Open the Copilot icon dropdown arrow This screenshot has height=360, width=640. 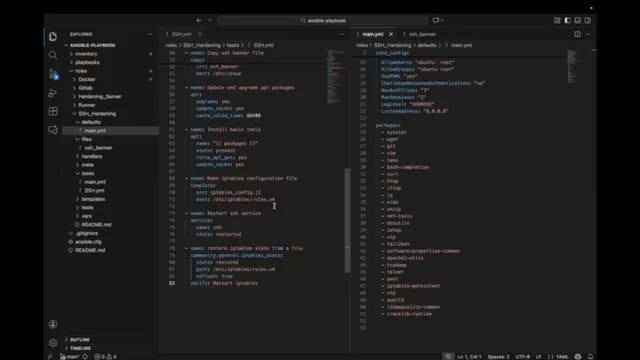pos(442,20)
